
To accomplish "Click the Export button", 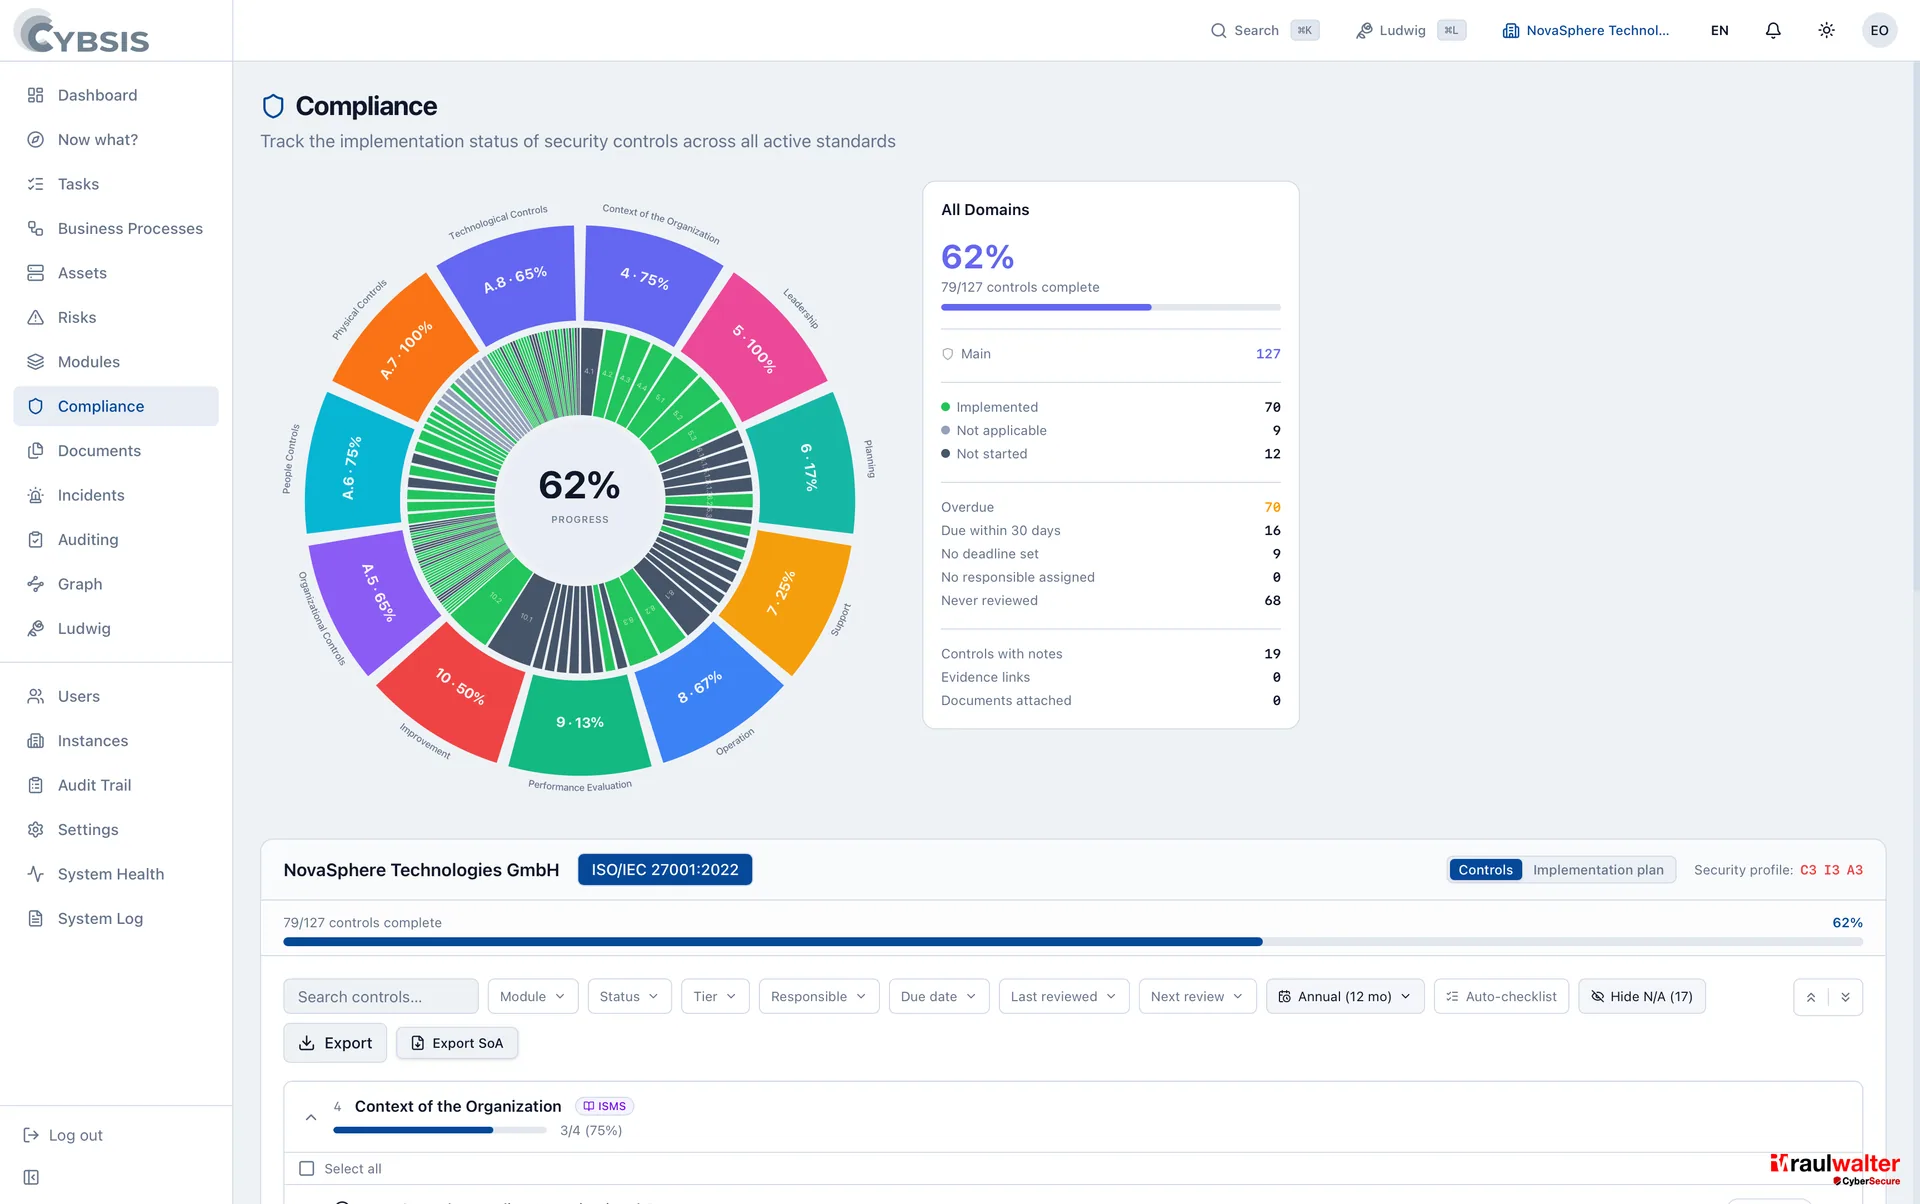I will (335, 1043).
